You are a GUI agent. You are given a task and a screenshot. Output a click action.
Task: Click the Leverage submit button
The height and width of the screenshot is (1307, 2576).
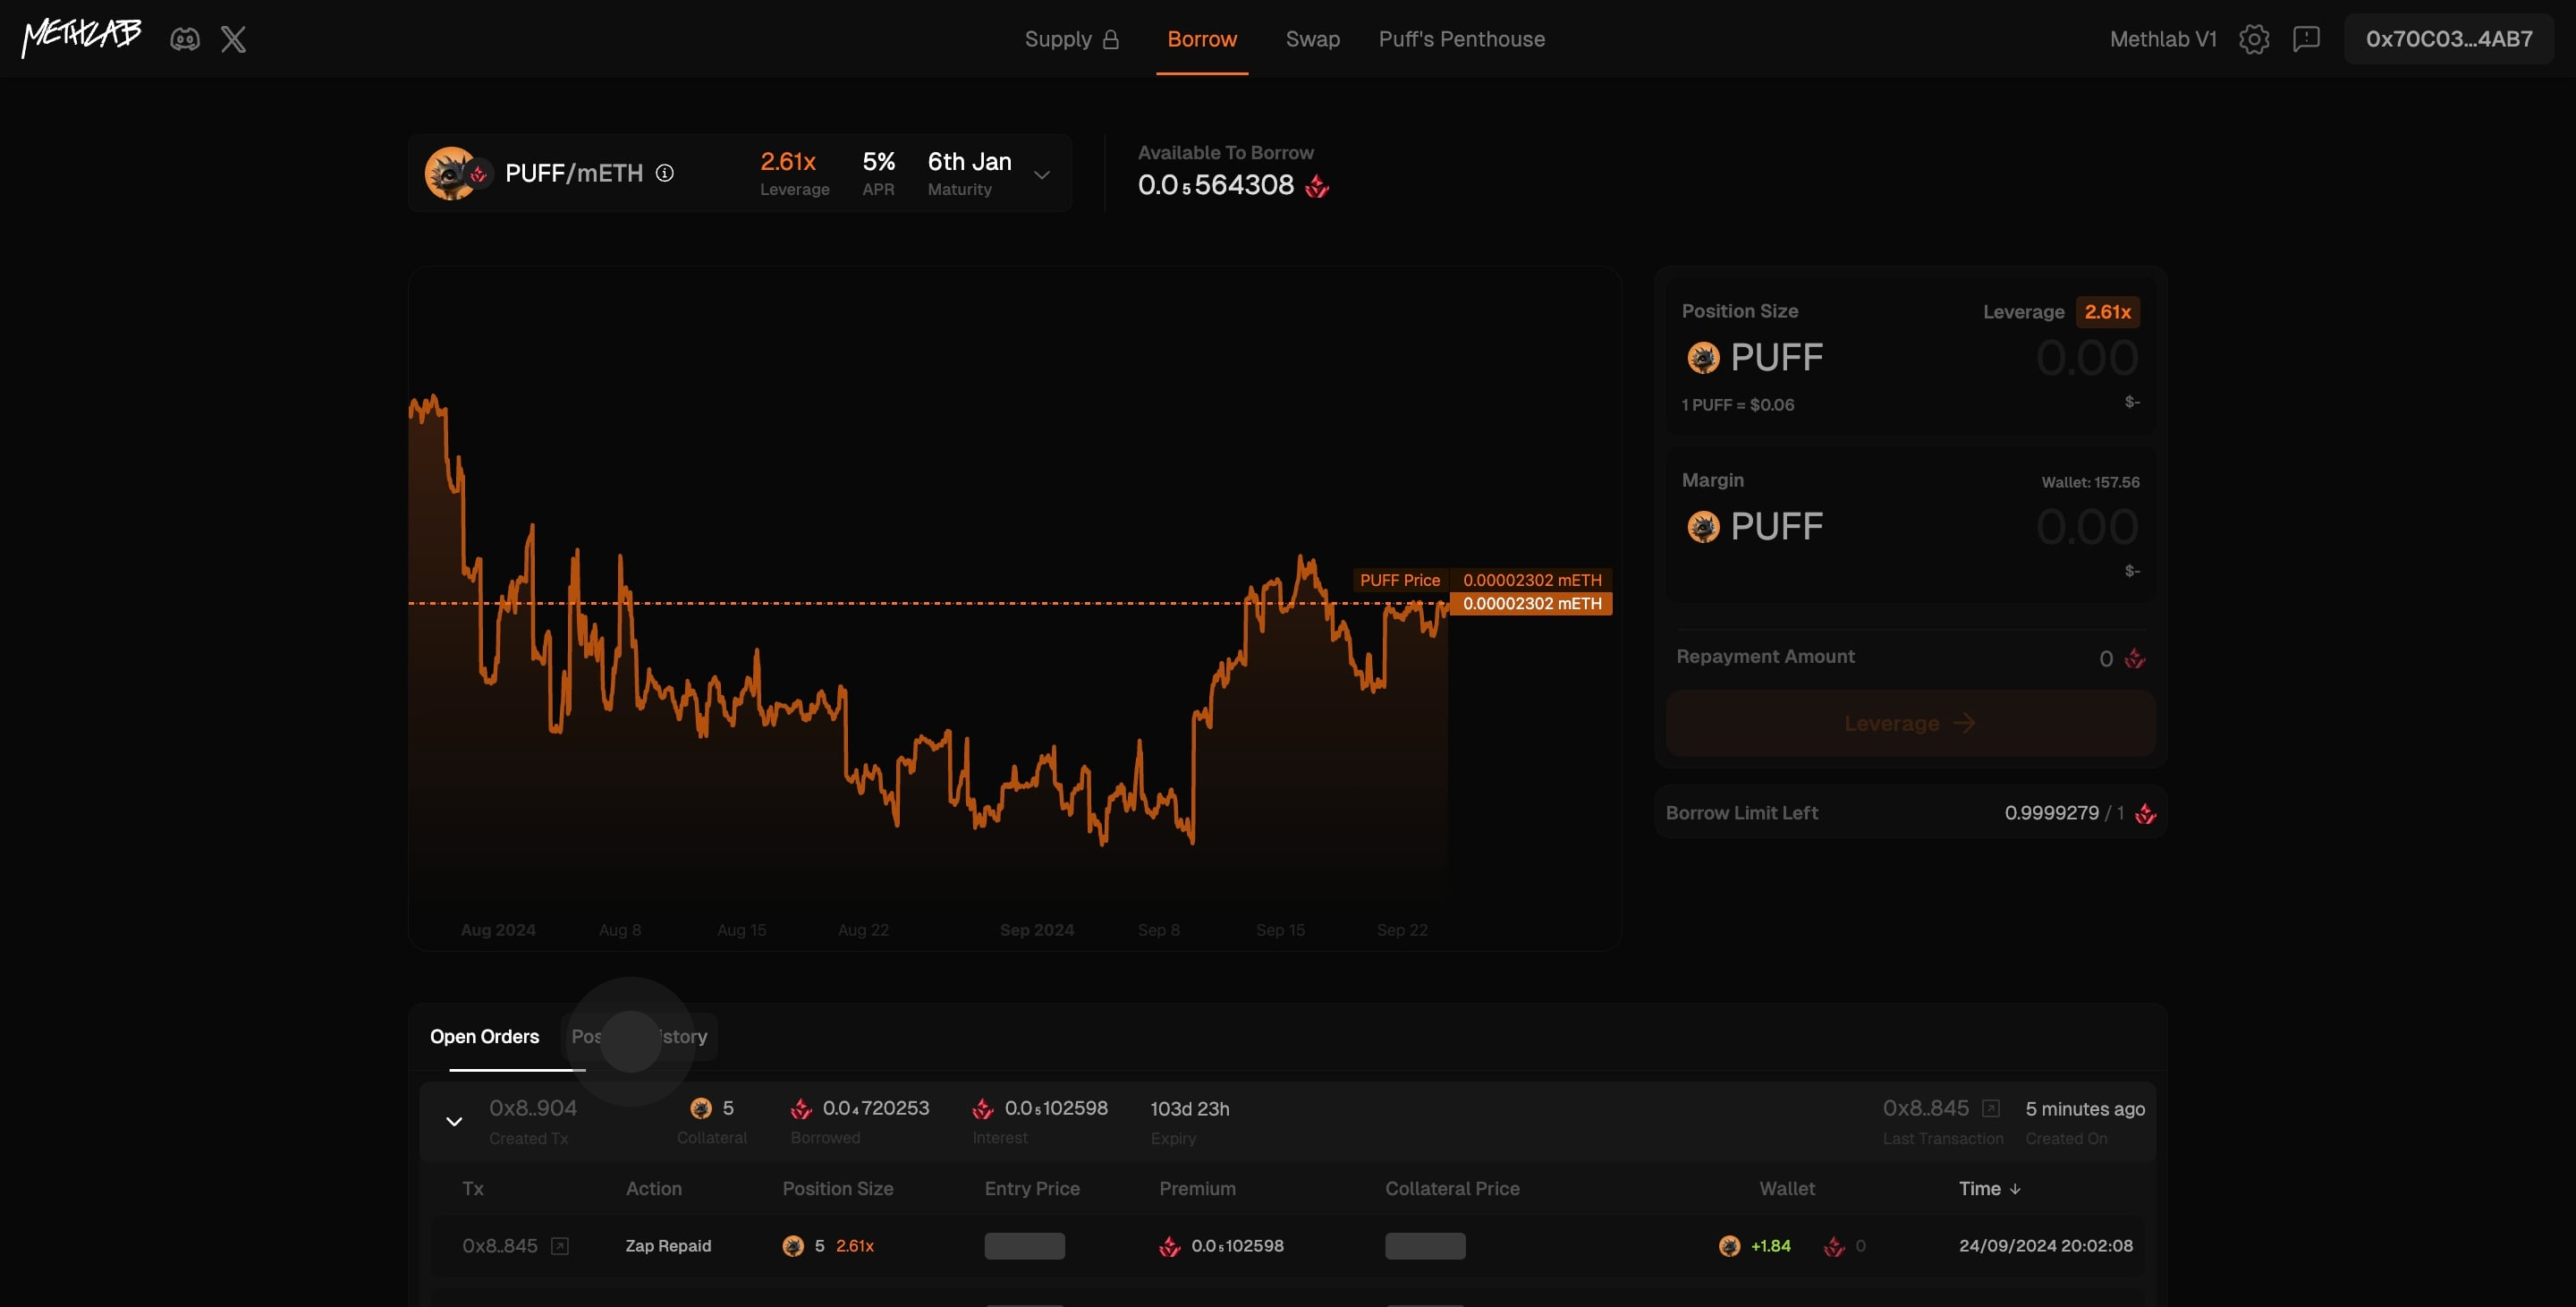coord(1909,723)
